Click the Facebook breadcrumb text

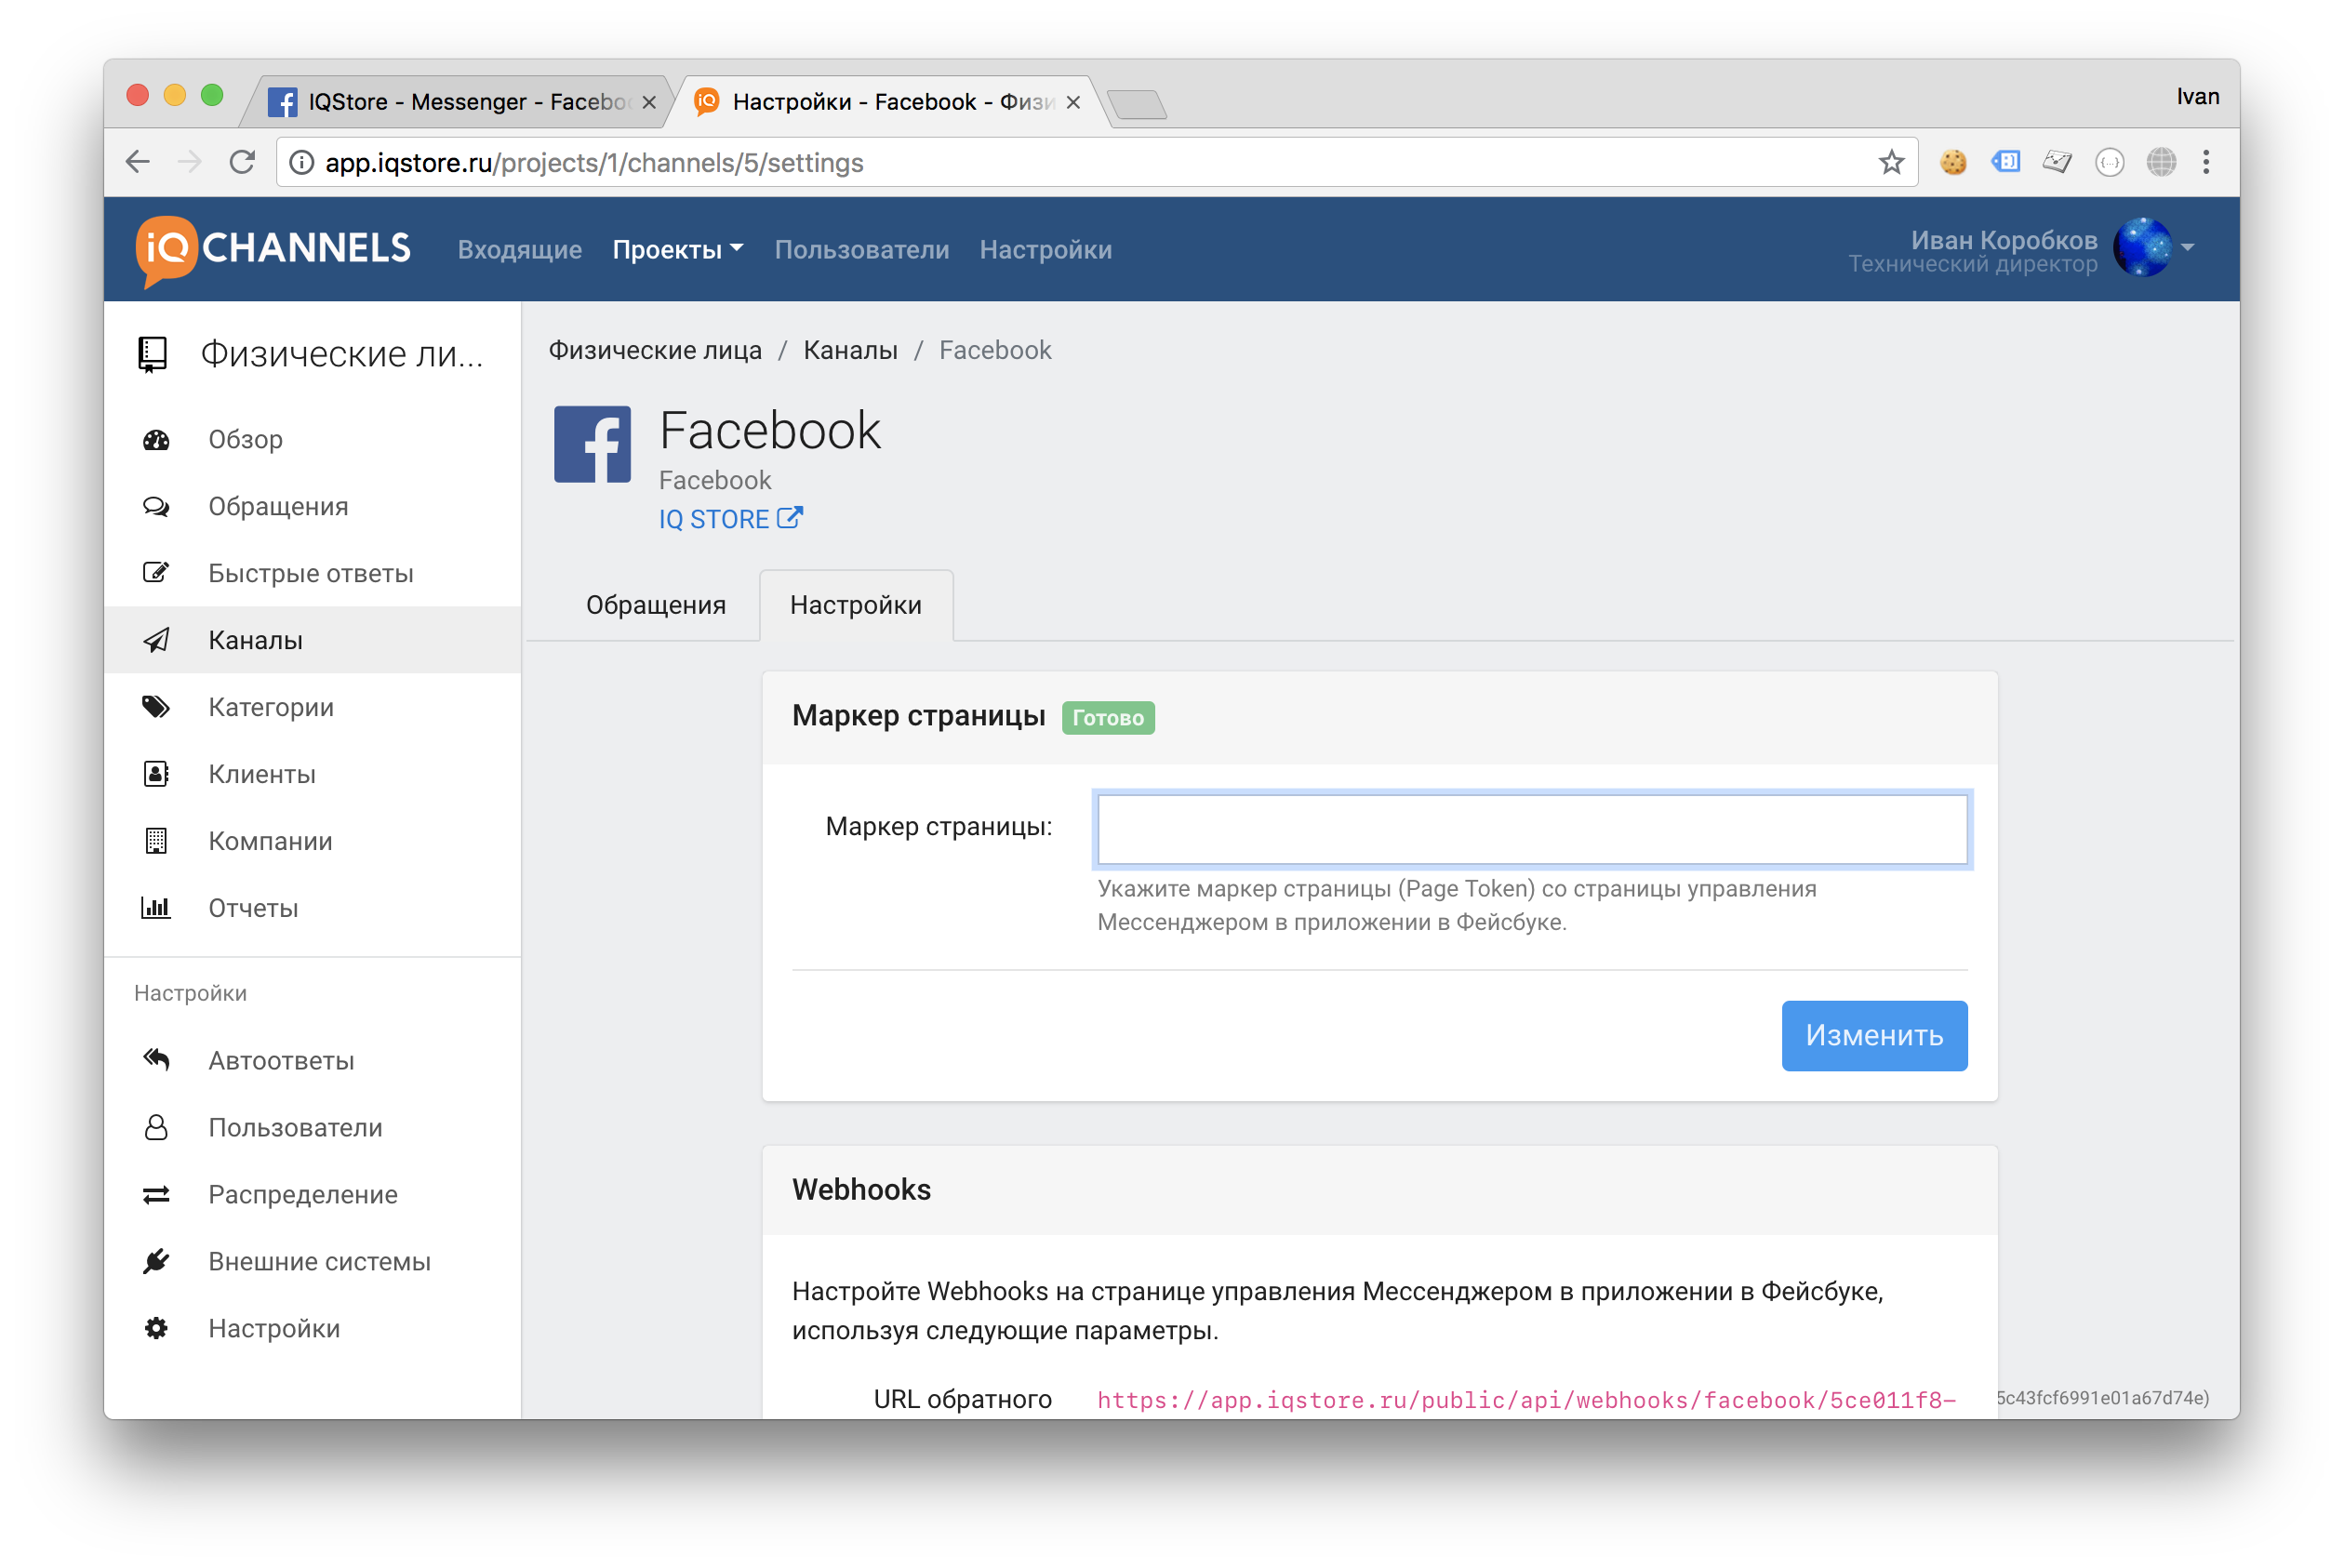995,350
